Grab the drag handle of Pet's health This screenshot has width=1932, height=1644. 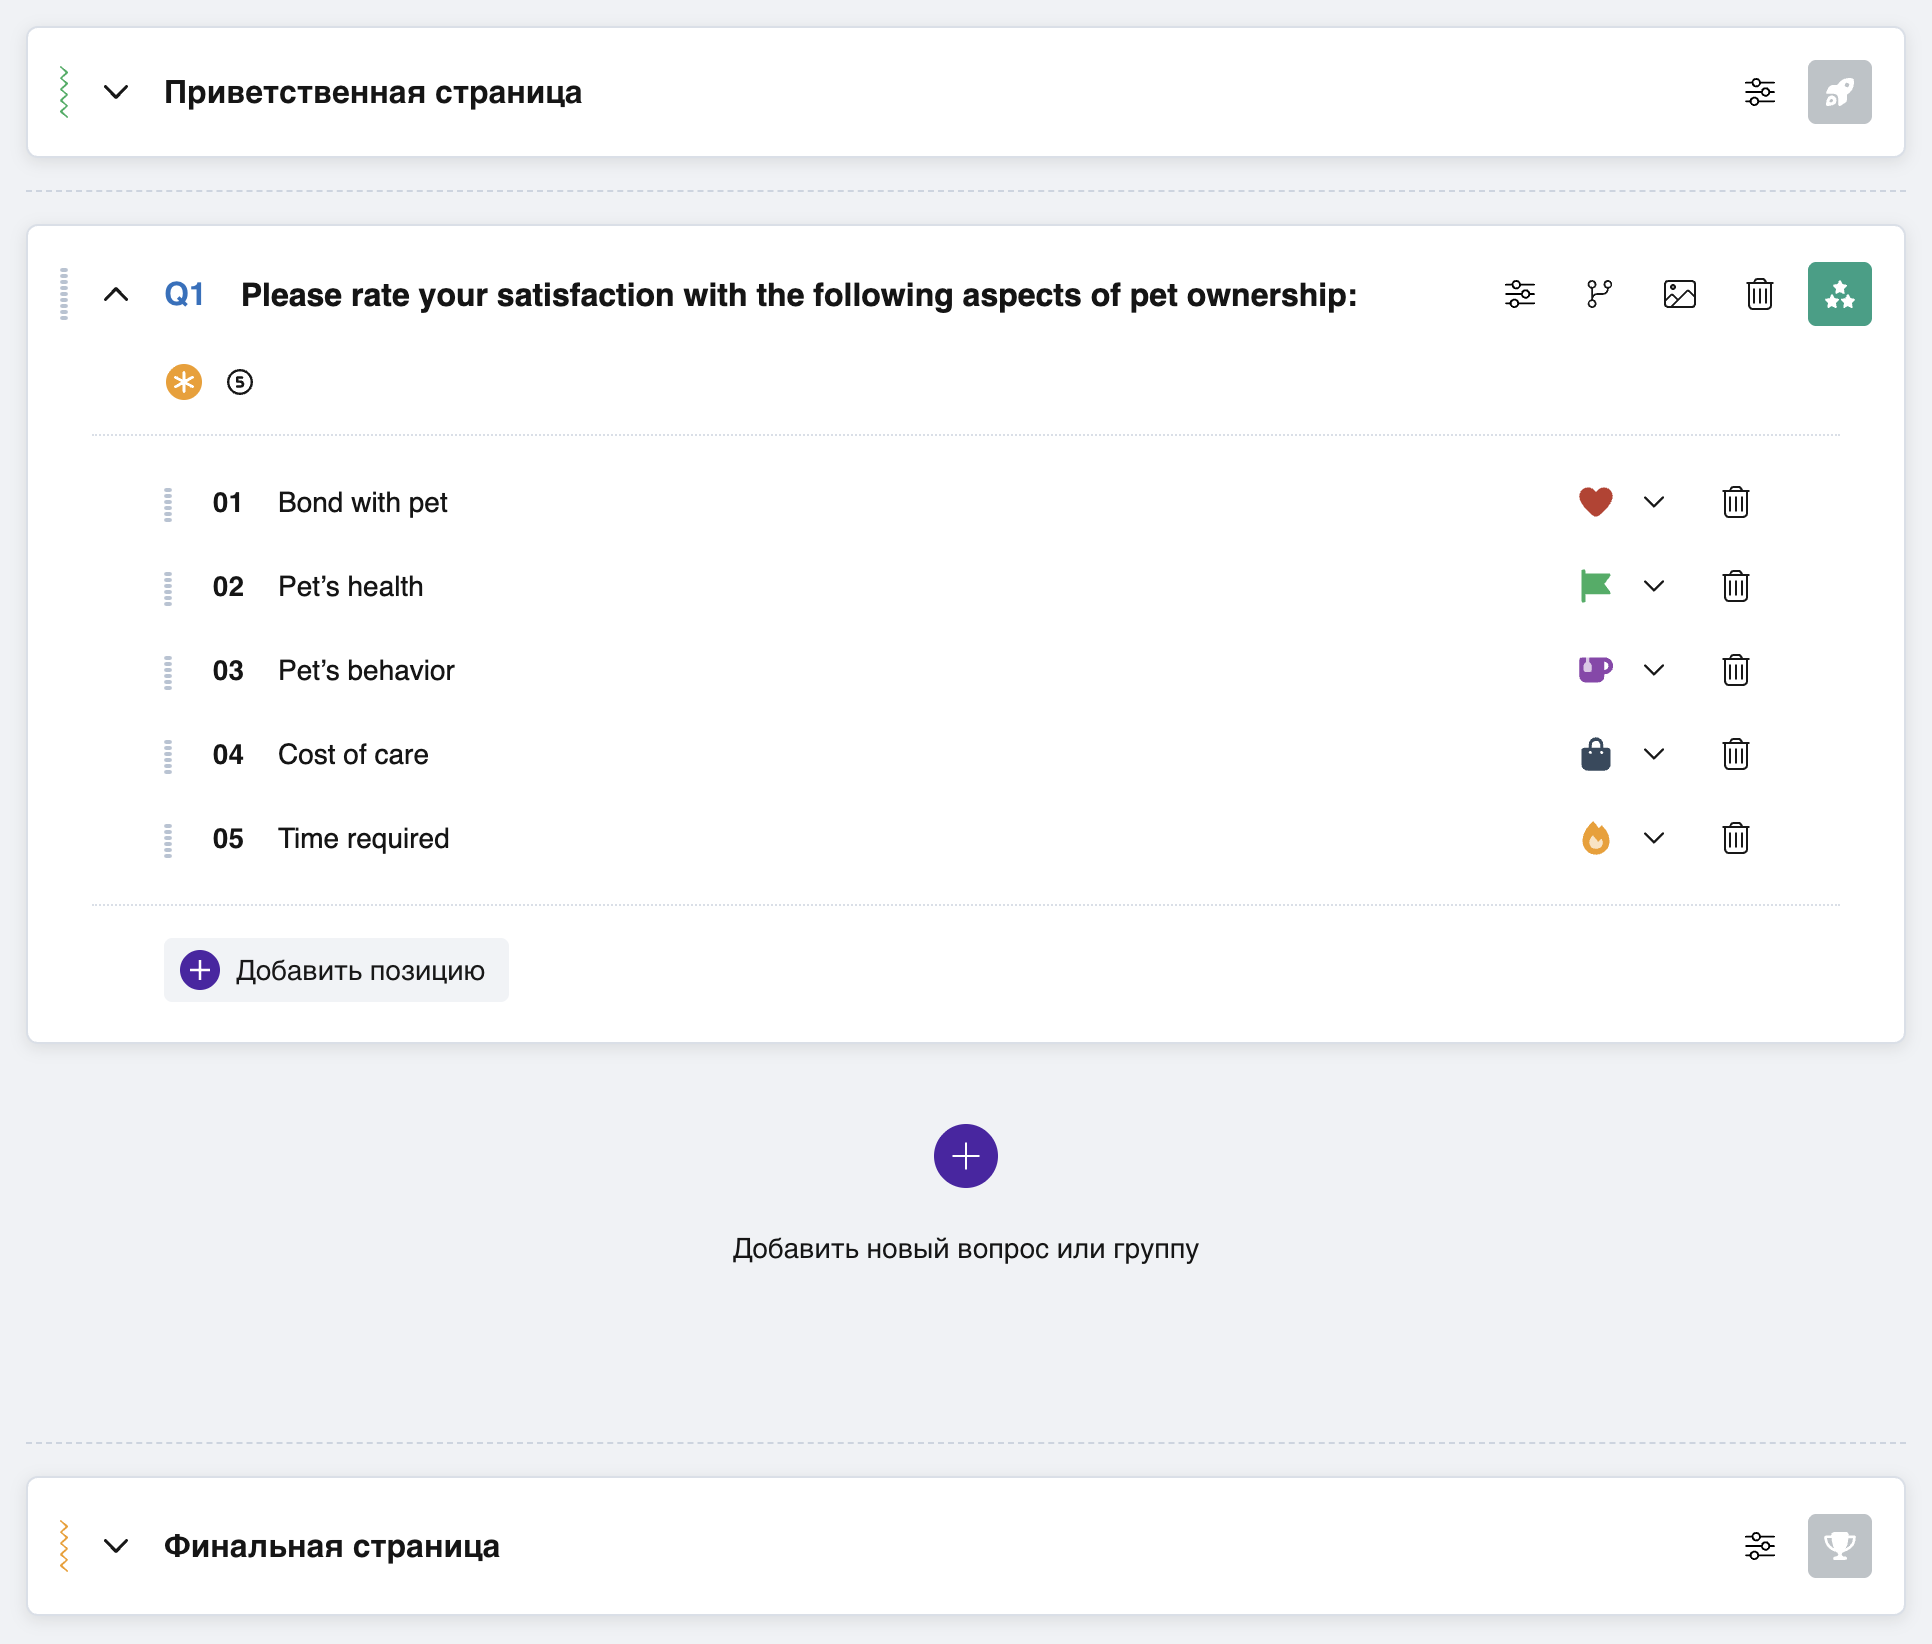point(168,588)
